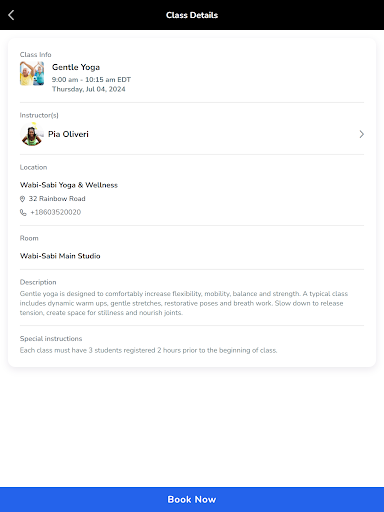Open the 32 Rainbow Road address
384x512 pixels.
point(57,199)
